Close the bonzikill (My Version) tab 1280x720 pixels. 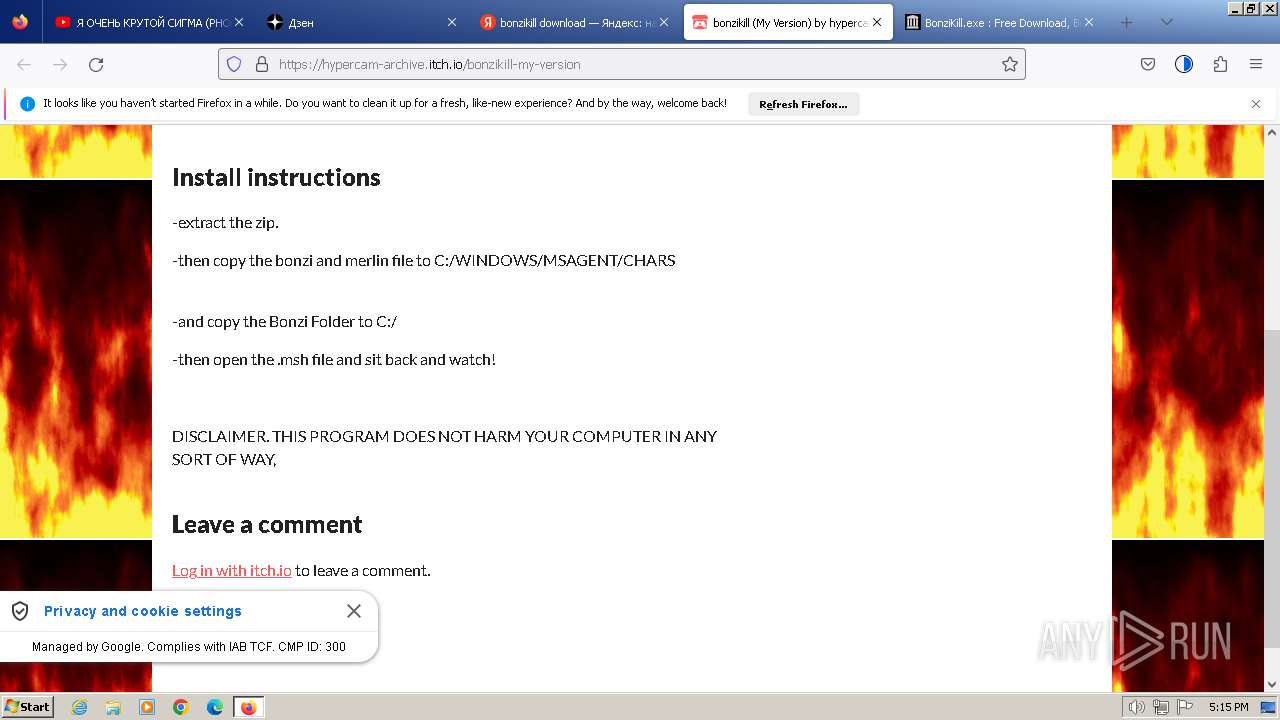coord(877,22)
